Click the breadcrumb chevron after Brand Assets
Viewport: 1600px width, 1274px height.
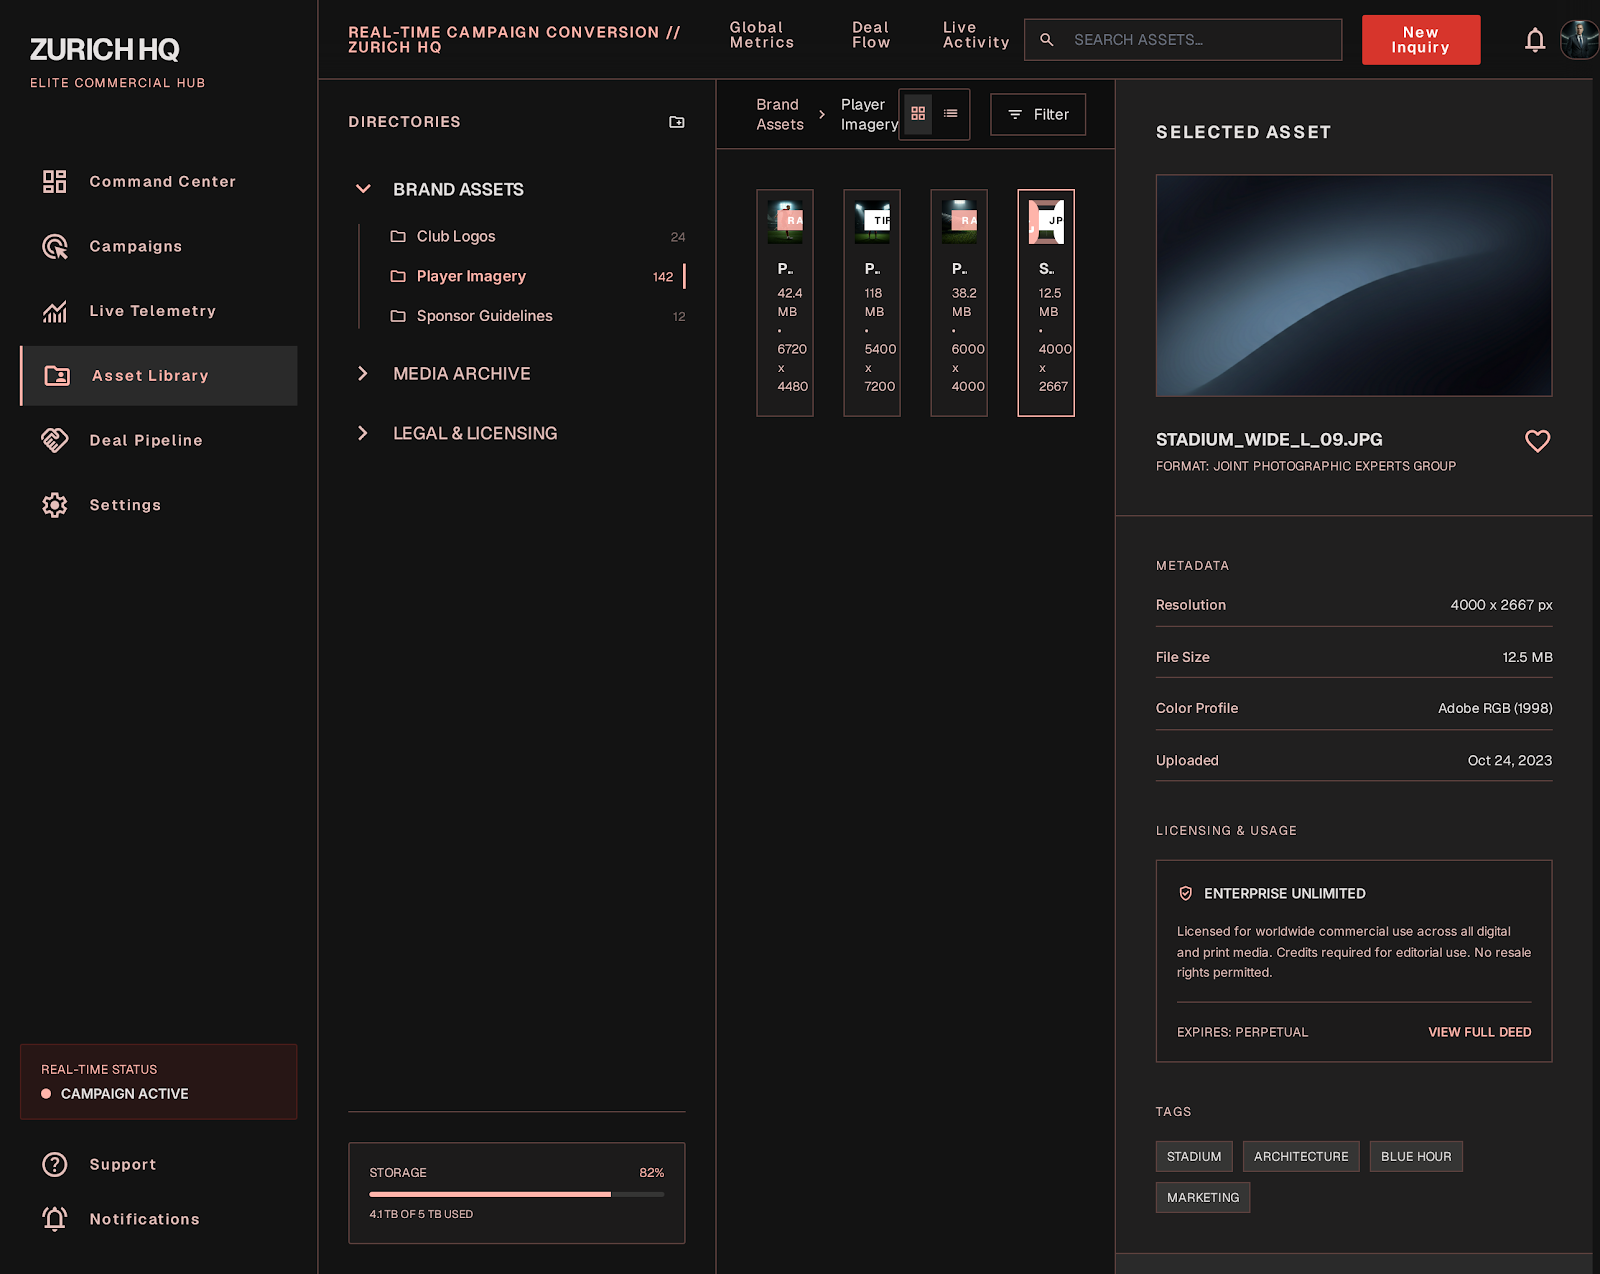(822, 114)
